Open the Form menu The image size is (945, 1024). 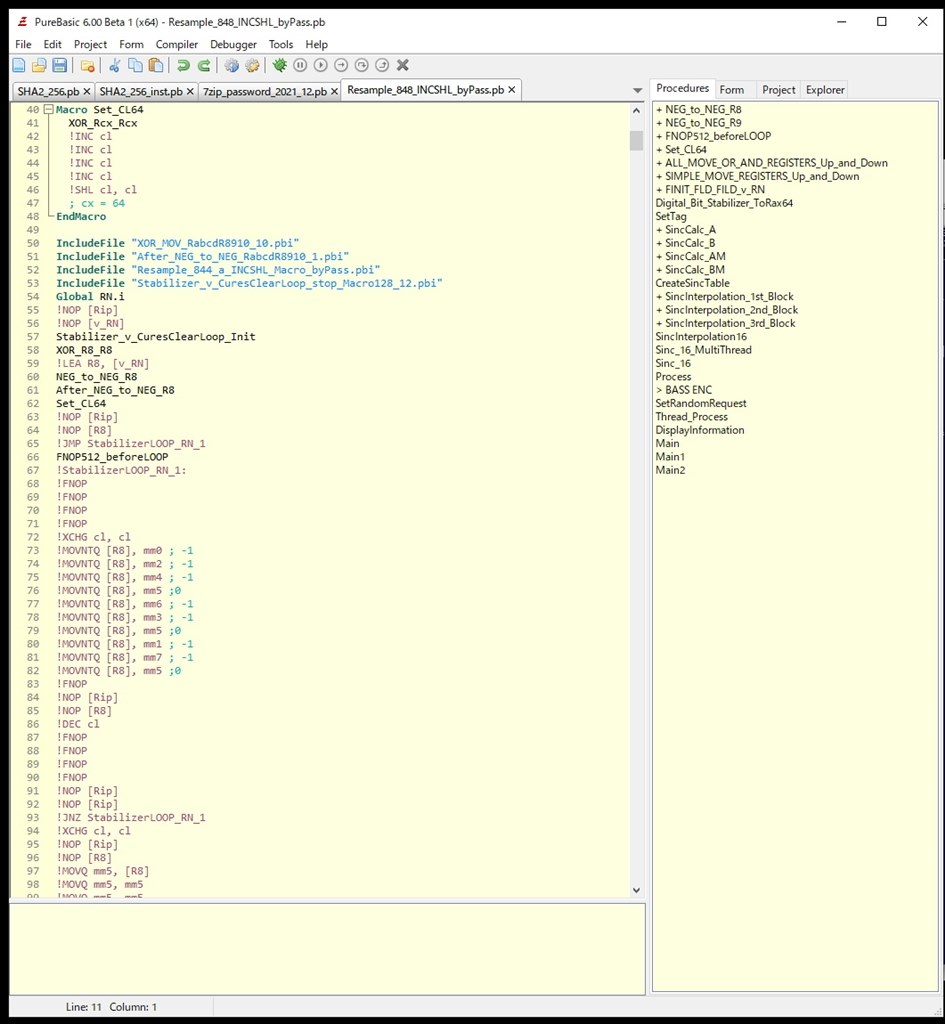point(131,44)
